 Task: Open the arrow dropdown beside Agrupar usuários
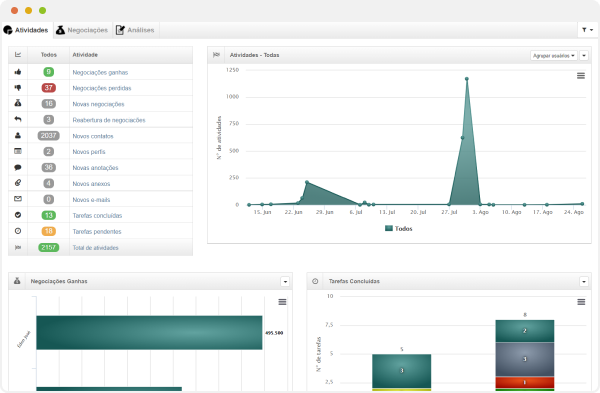pos(584,55)
